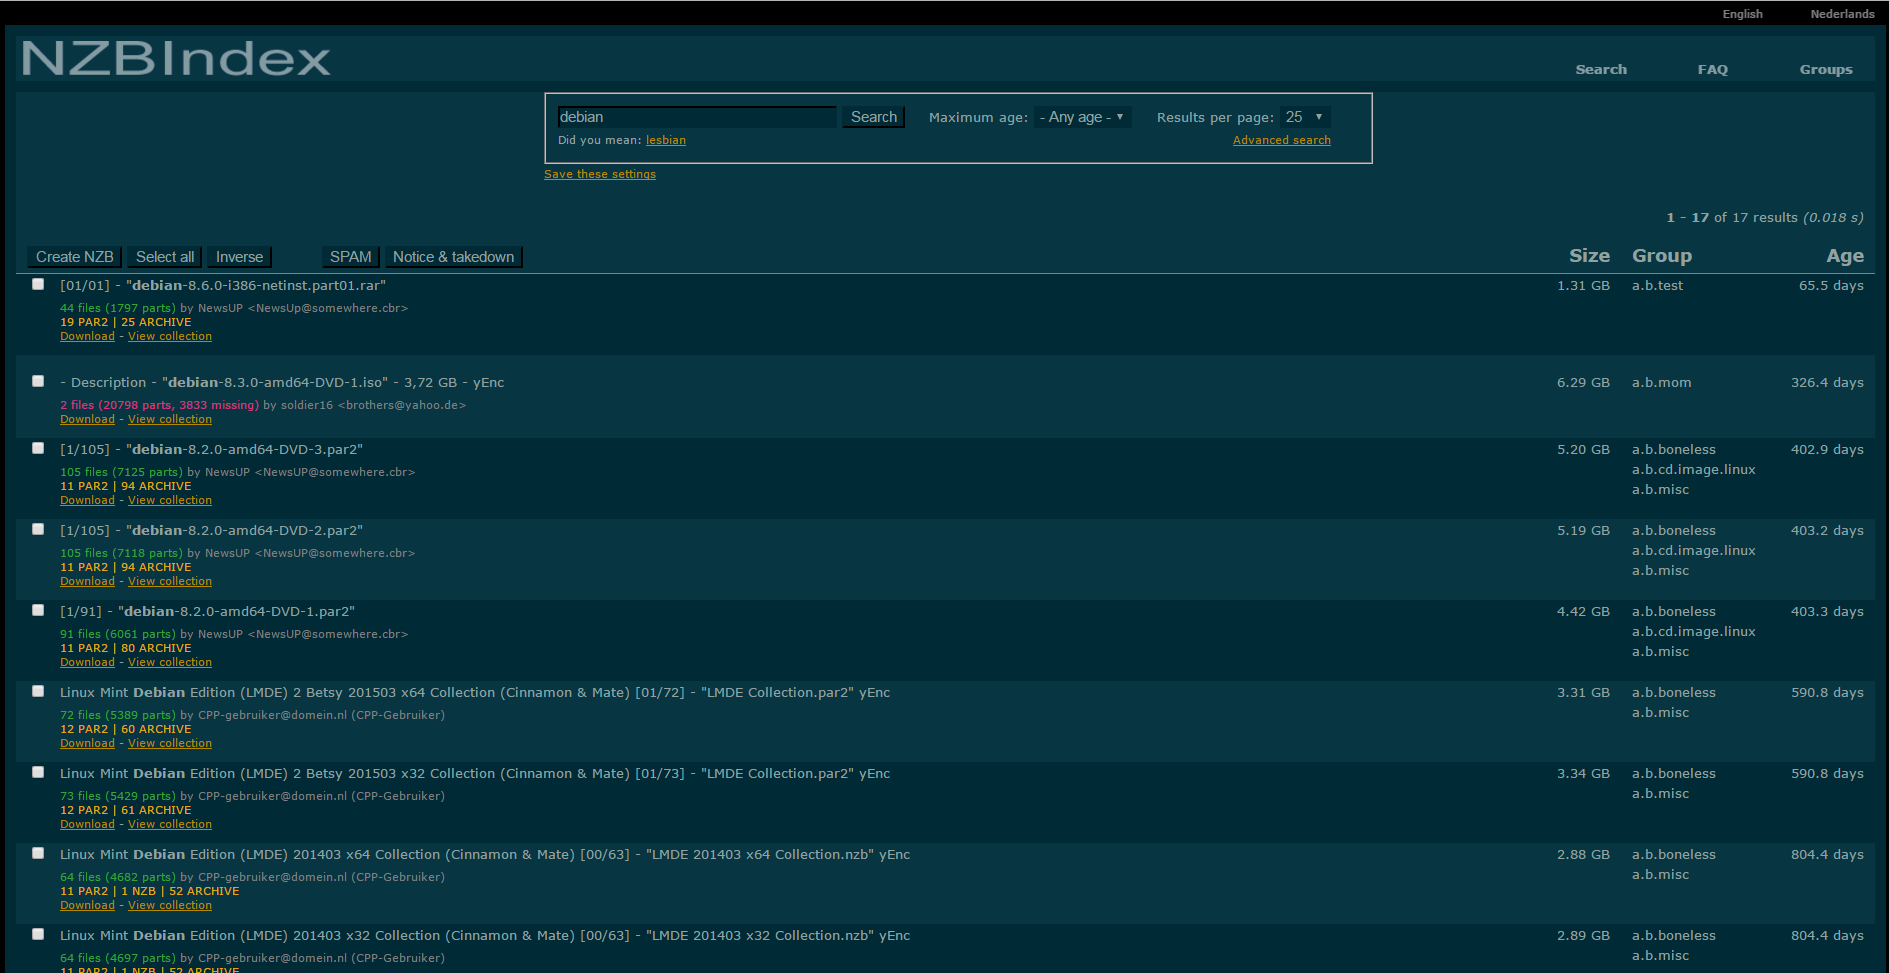The width and height of the screenshot is (1889, 973).
Task: Tick checkbox for debian-8.3.0-amd64-DVD-1.iso result
Action: 38,381
